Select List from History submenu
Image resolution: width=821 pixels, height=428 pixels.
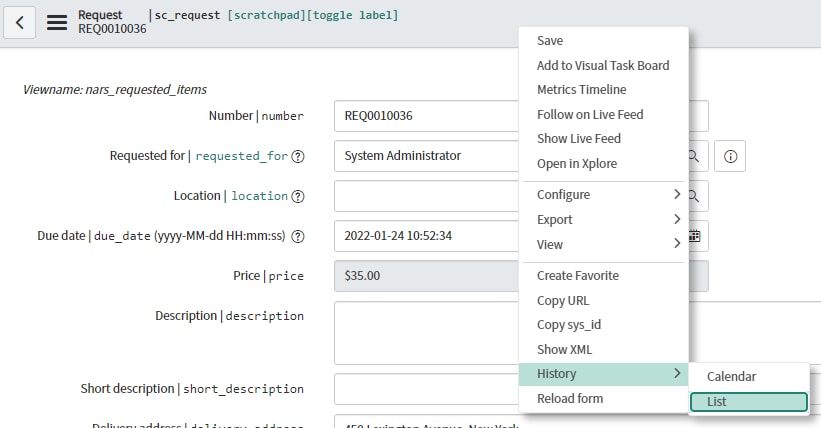pyautogui.click(x=748, y=402)
